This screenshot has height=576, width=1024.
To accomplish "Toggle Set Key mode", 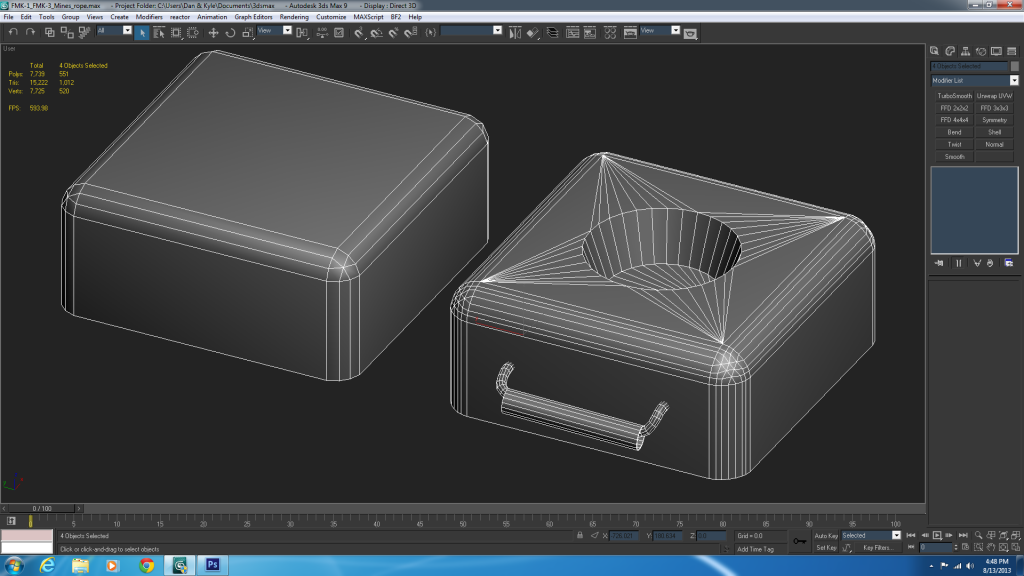I will pos(826,548).
